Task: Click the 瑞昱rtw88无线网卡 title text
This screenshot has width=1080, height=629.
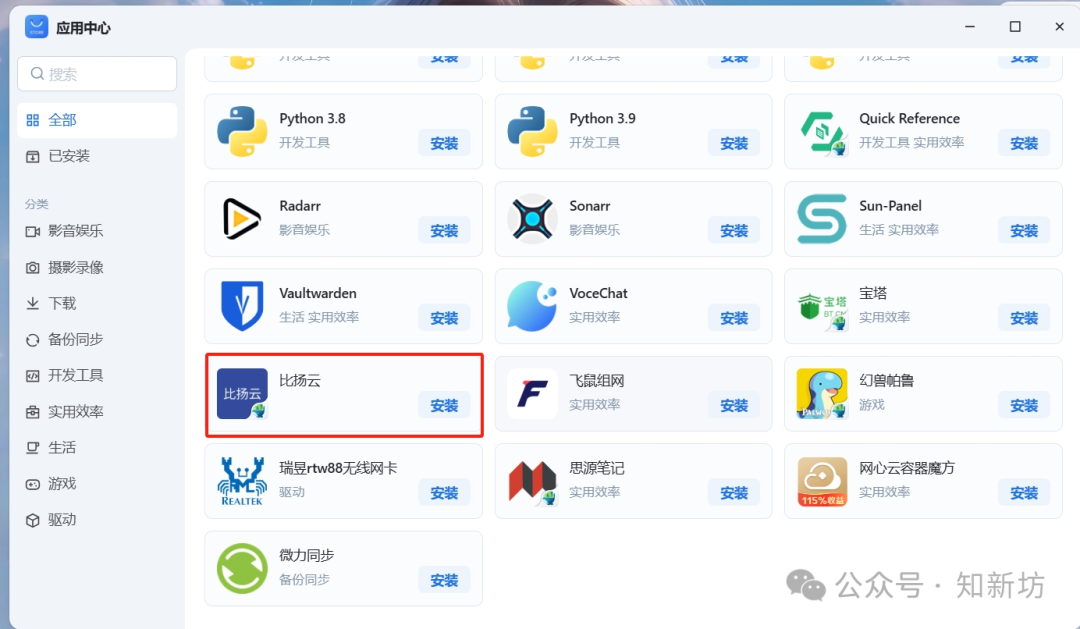Action: click(338, 468)
